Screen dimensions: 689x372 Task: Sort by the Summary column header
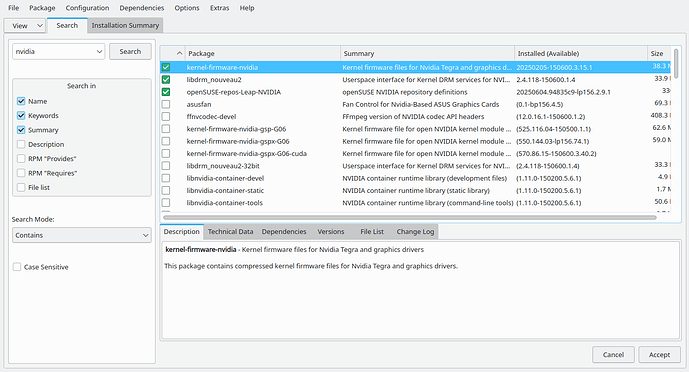(x=427, y=53)
